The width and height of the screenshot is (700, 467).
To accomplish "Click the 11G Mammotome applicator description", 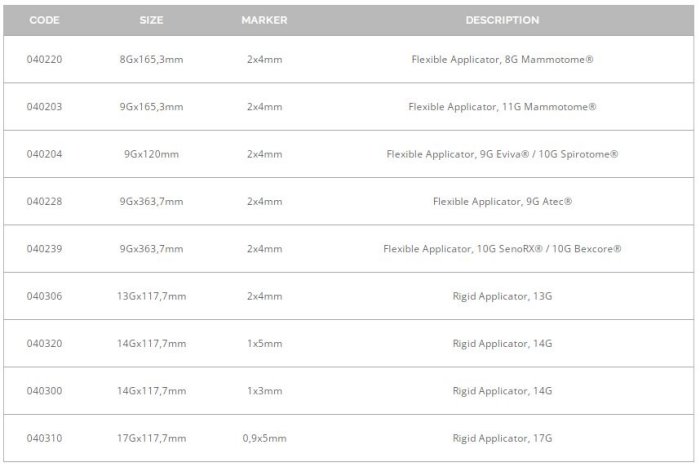I will [502, 107].
